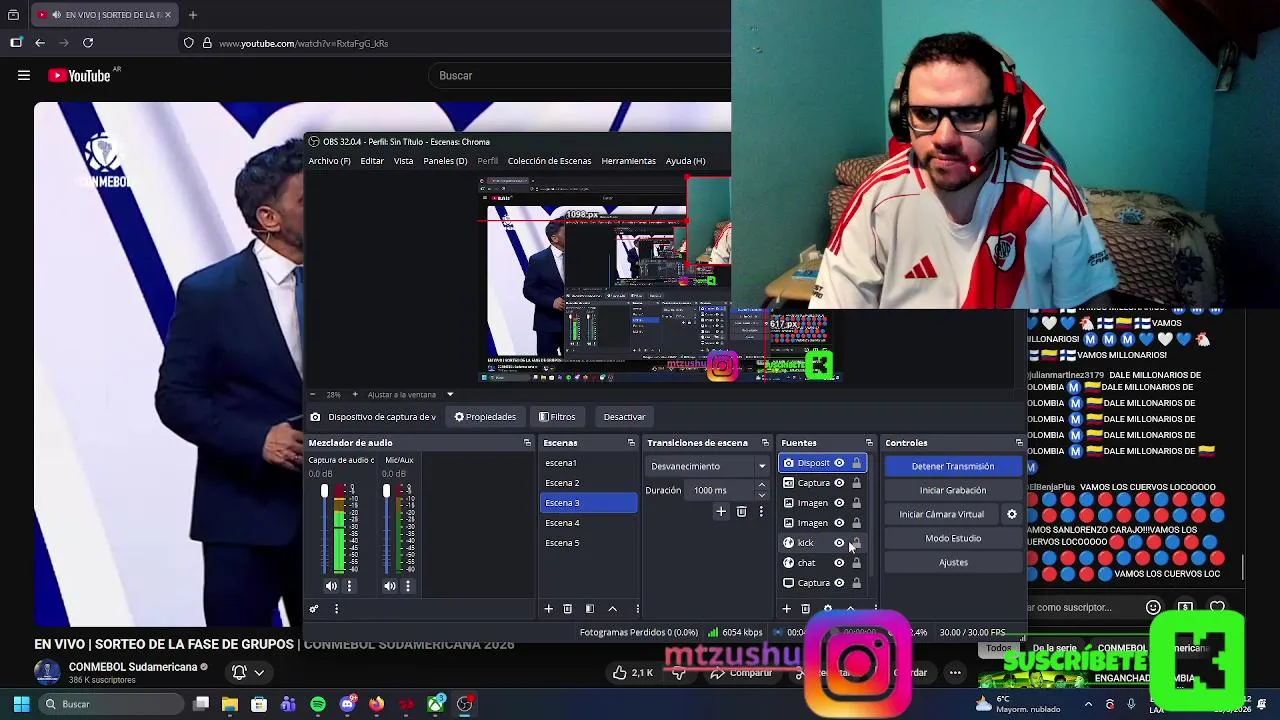Viewport: 1280px width, 720px height.
Task: Like the YouTube video
Action: pos(634,673)
